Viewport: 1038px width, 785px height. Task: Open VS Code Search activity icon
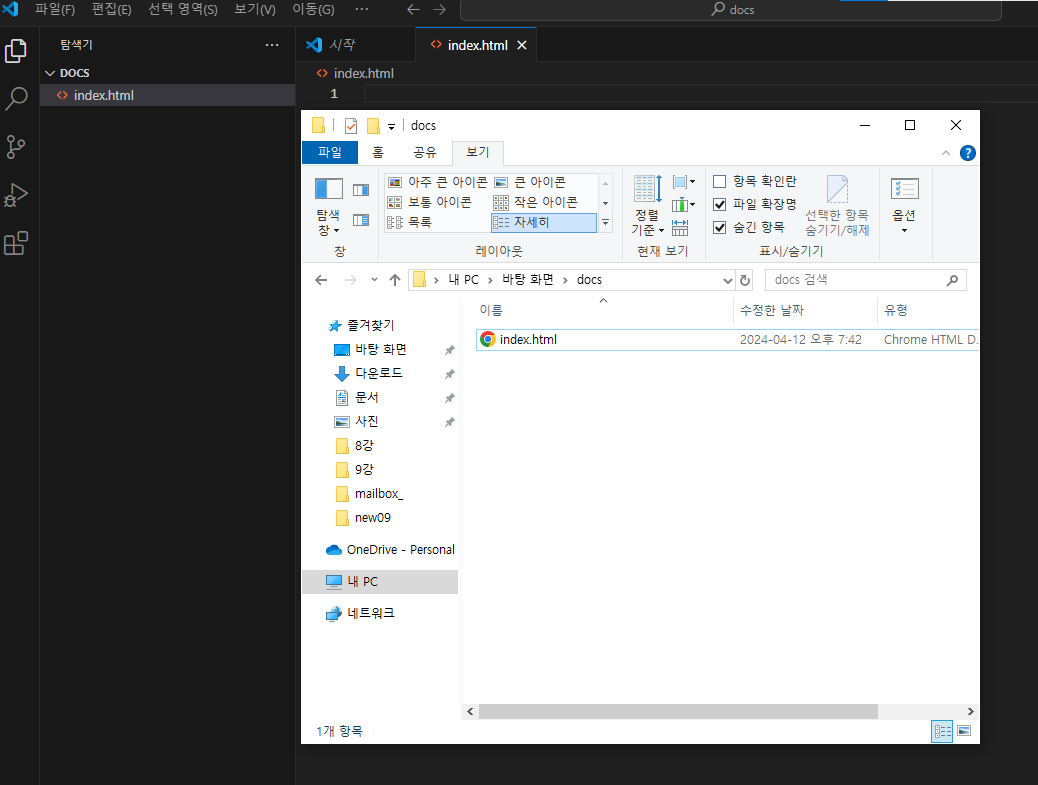[16, 99]
